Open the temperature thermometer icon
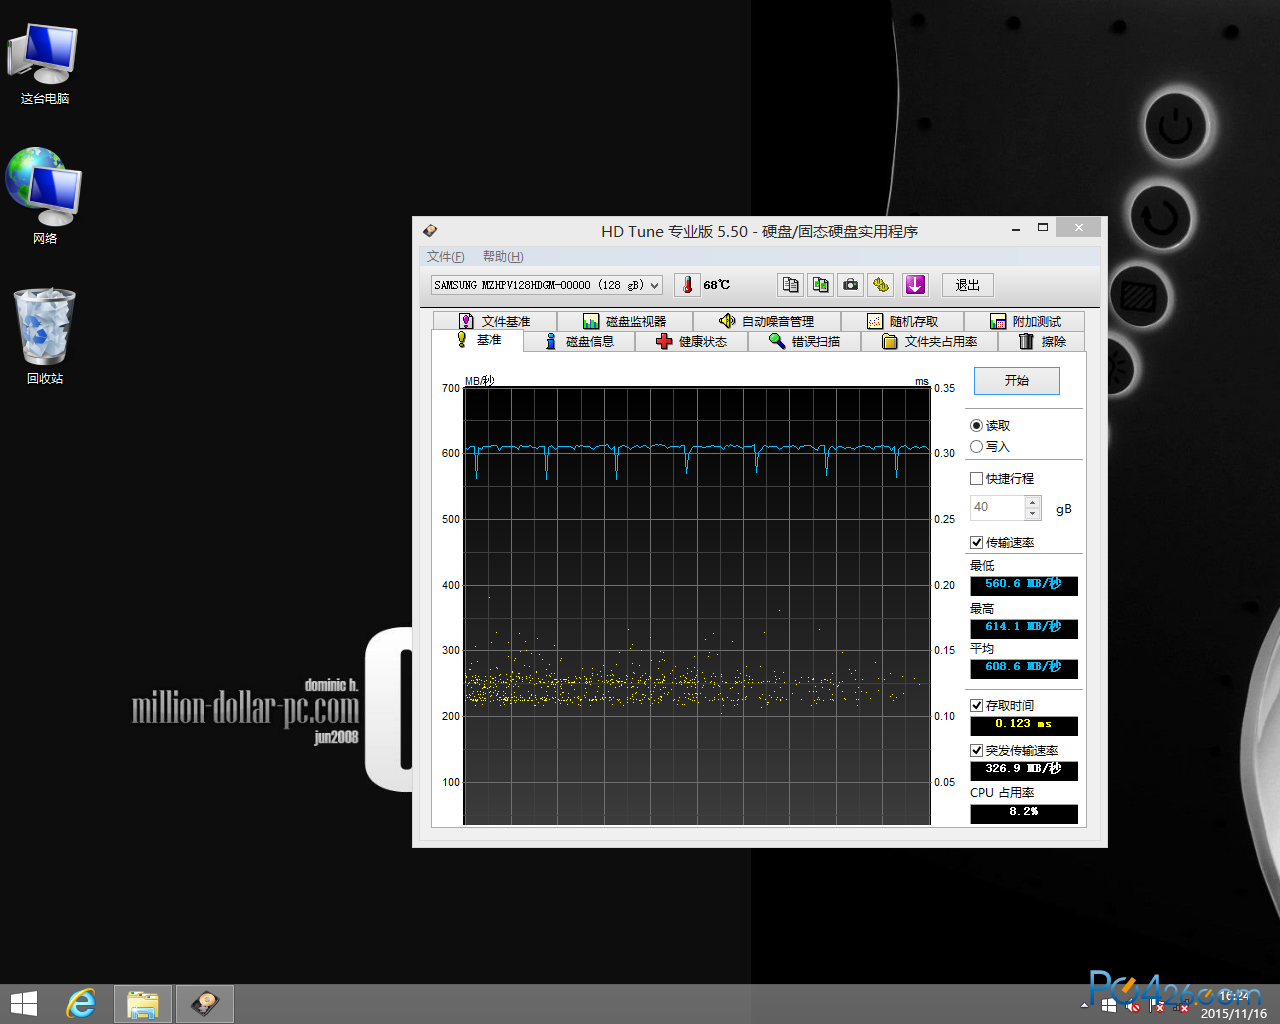 click(x=687, y=285)
